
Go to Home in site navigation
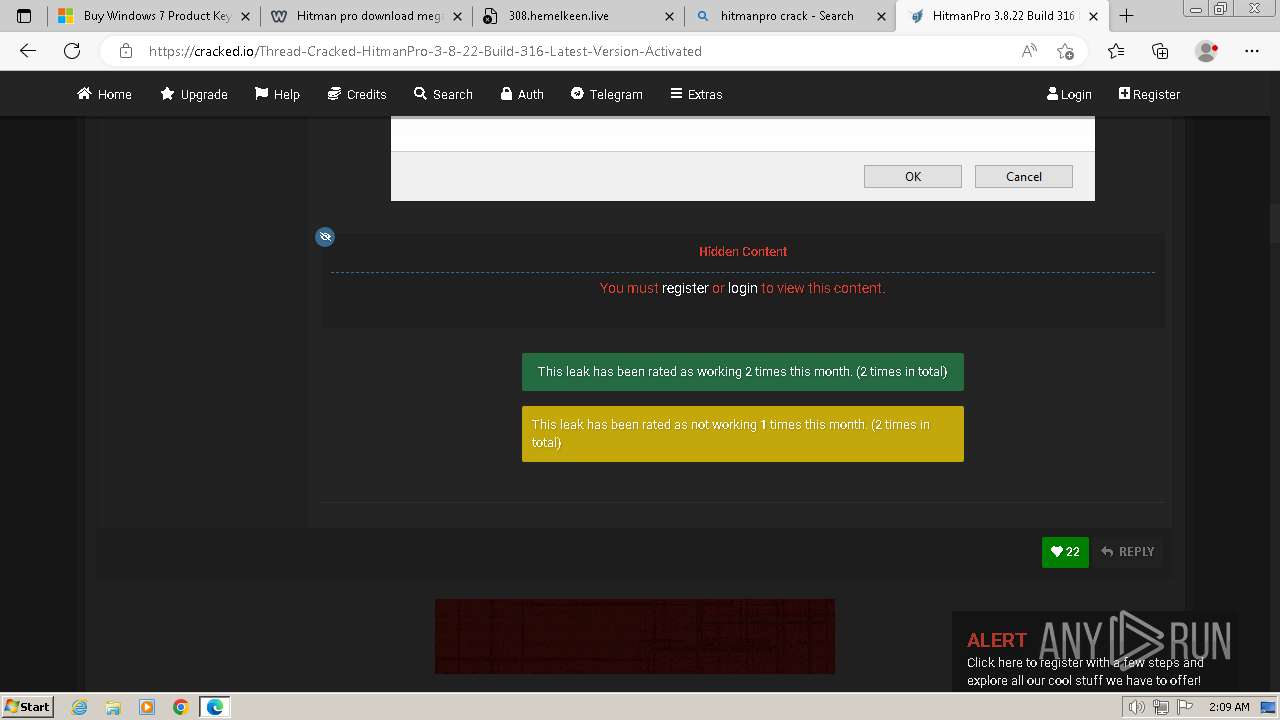point(104,94)
